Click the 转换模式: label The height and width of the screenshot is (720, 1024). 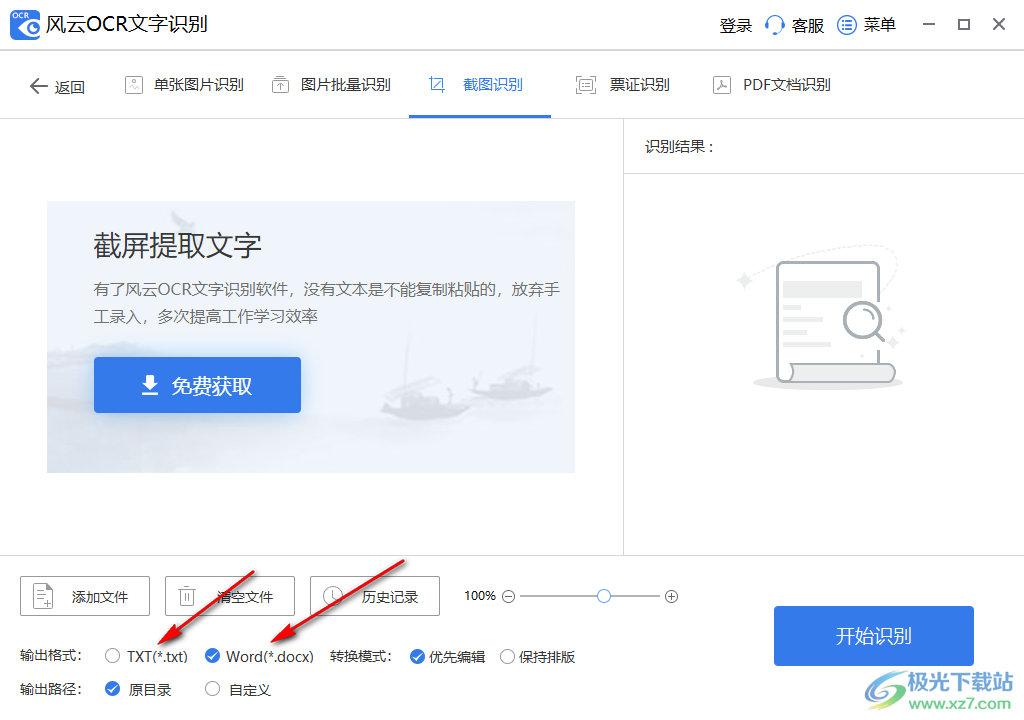(x=360, y=656)
